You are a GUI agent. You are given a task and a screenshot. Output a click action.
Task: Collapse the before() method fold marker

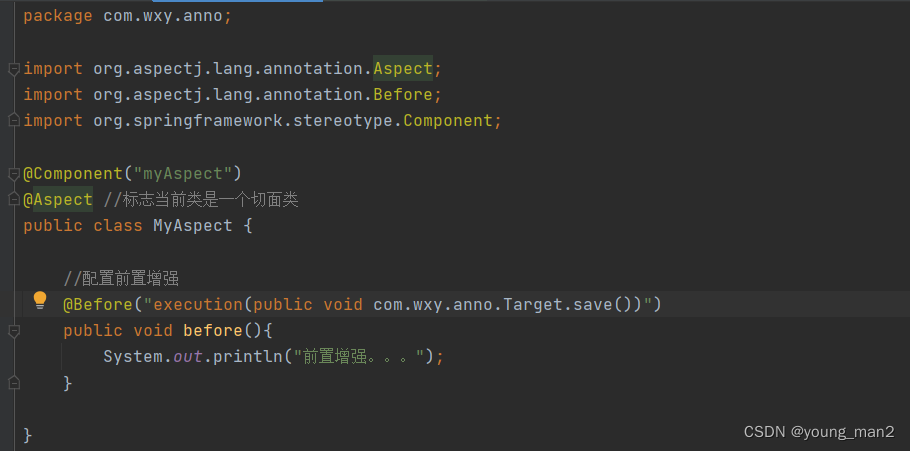(13, 330)
